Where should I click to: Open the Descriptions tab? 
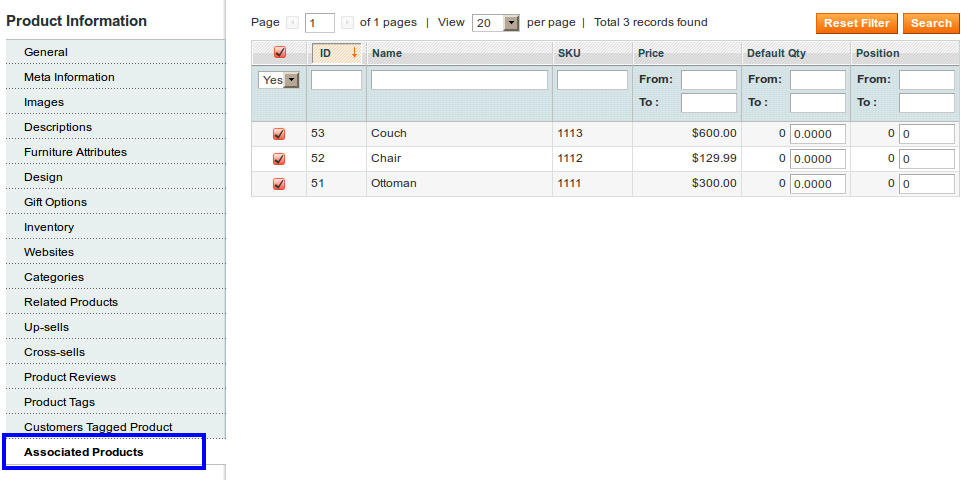click(116, 128)
